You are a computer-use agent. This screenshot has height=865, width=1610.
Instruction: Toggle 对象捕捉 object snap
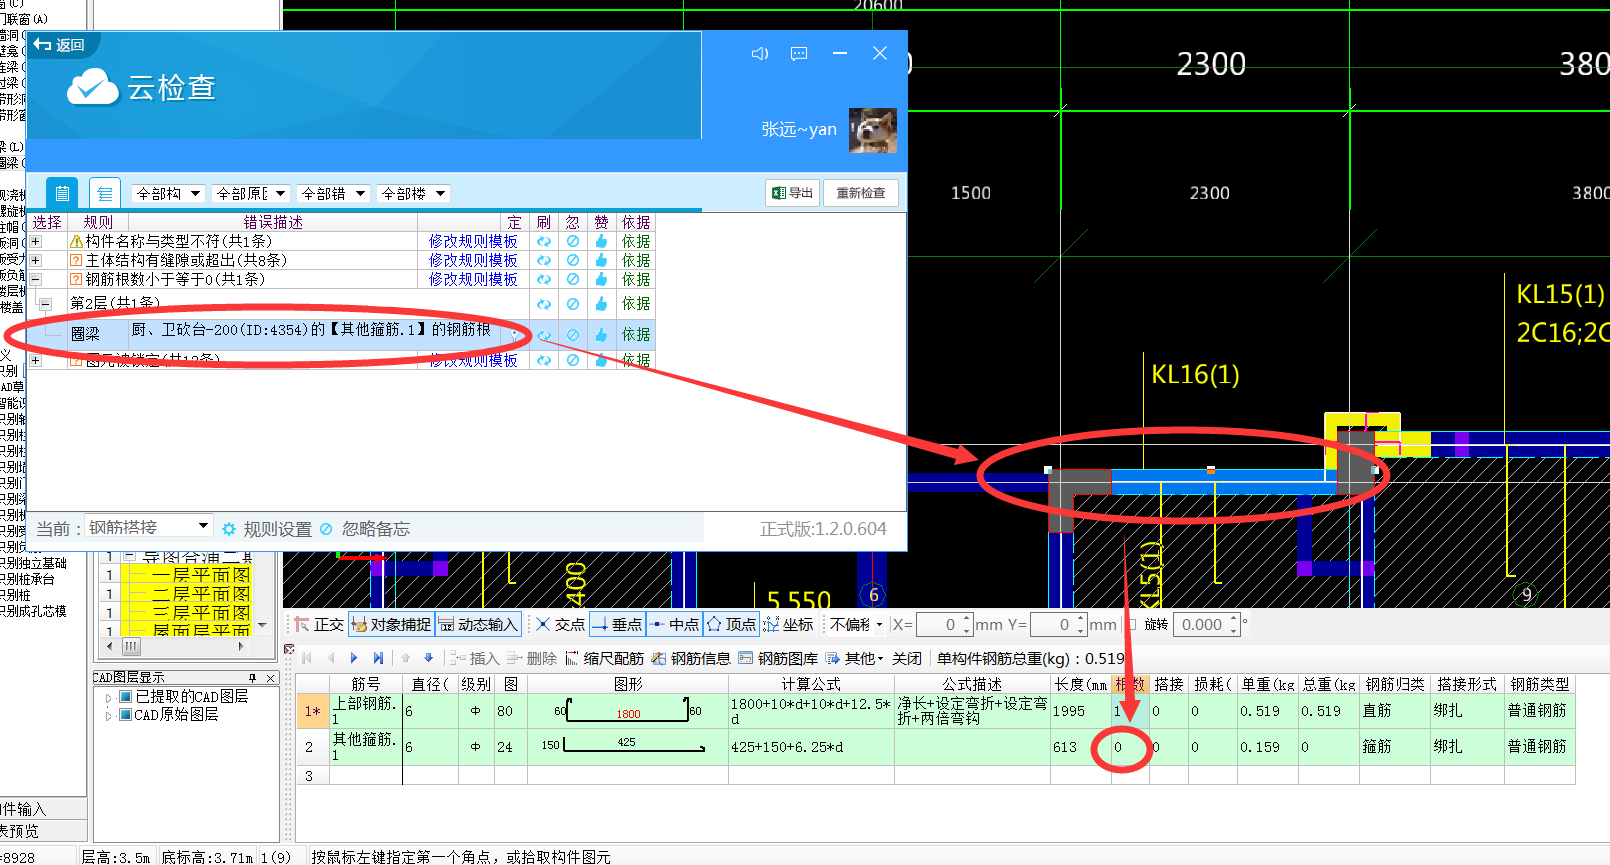coord(391,624)
